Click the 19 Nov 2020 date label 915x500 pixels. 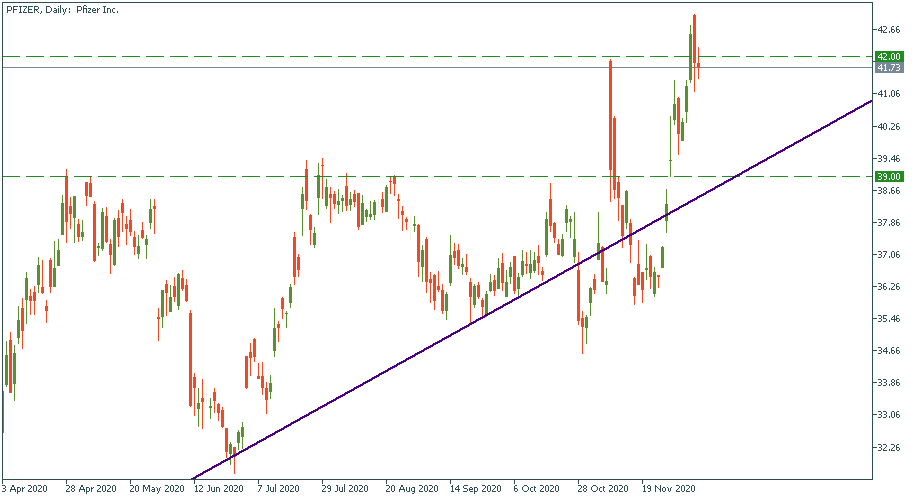[x=668, y=490]
